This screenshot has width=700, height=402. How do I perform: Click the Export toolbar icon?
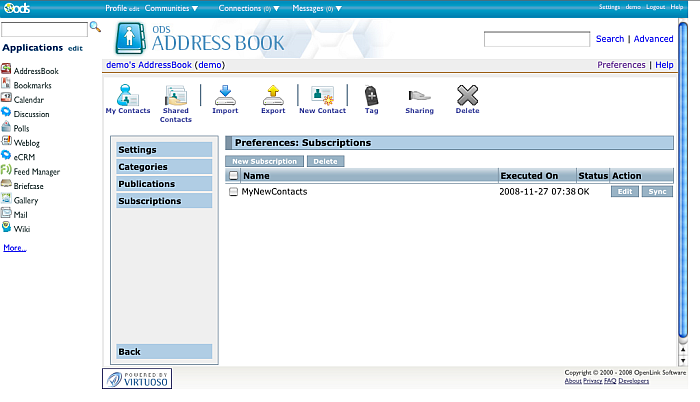coord(273,95)
